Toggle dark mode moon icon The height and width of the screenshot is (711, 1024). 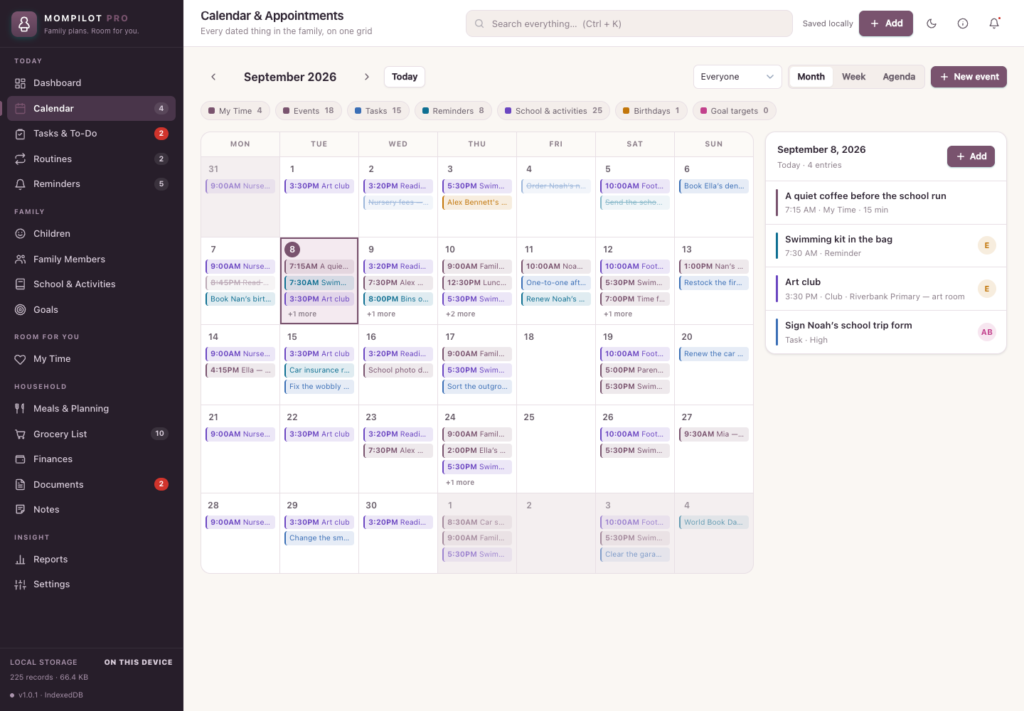[931, 24]
